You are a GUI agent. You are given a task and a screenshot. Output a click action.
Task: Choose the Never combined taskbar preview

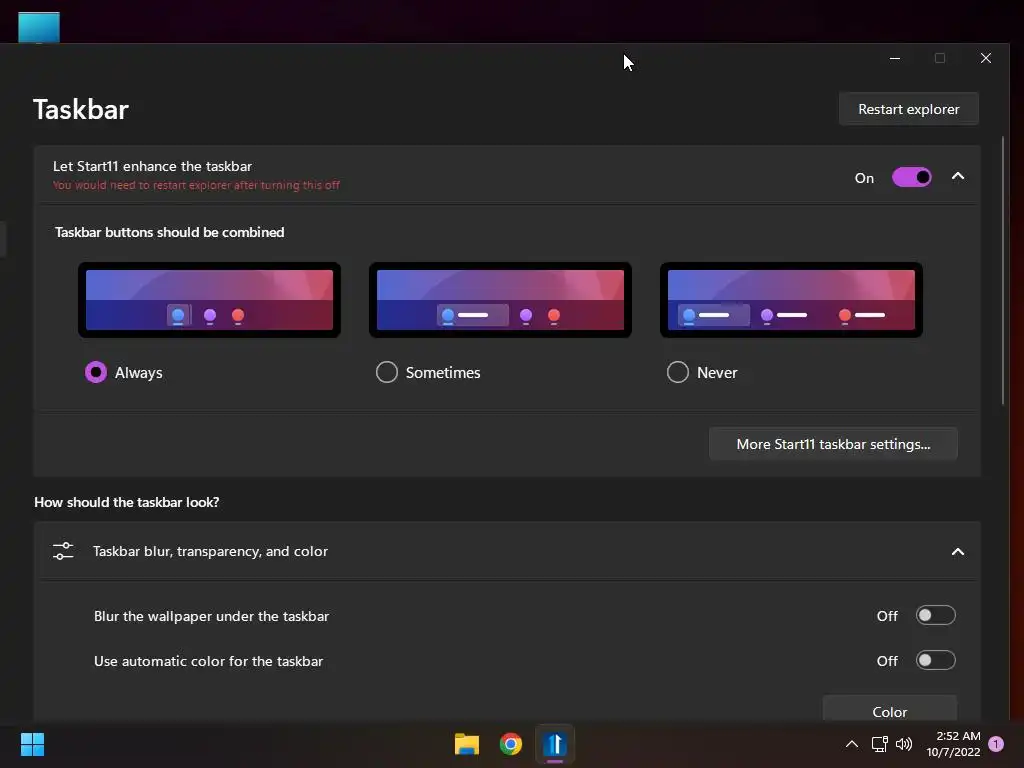point(792,300)
